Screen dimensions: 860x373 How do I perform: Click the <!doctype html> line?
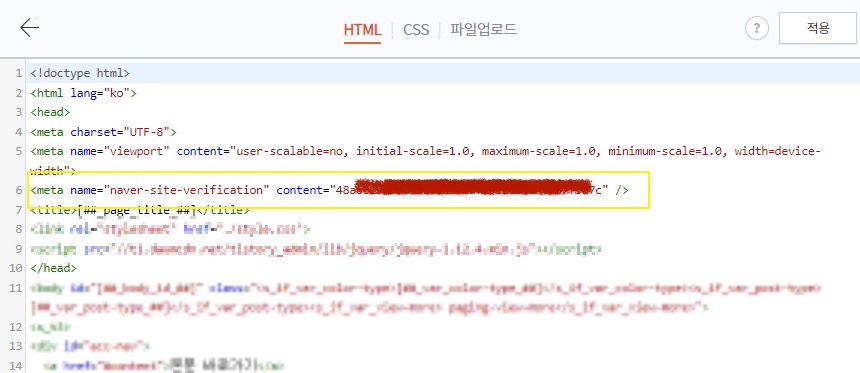[80, 72]
